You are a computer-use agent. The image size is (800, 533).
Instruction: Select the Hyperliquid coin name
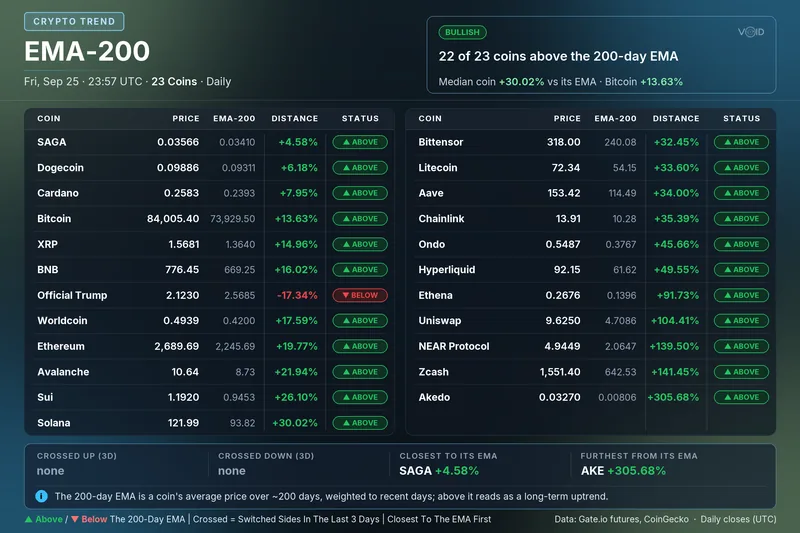446,270
